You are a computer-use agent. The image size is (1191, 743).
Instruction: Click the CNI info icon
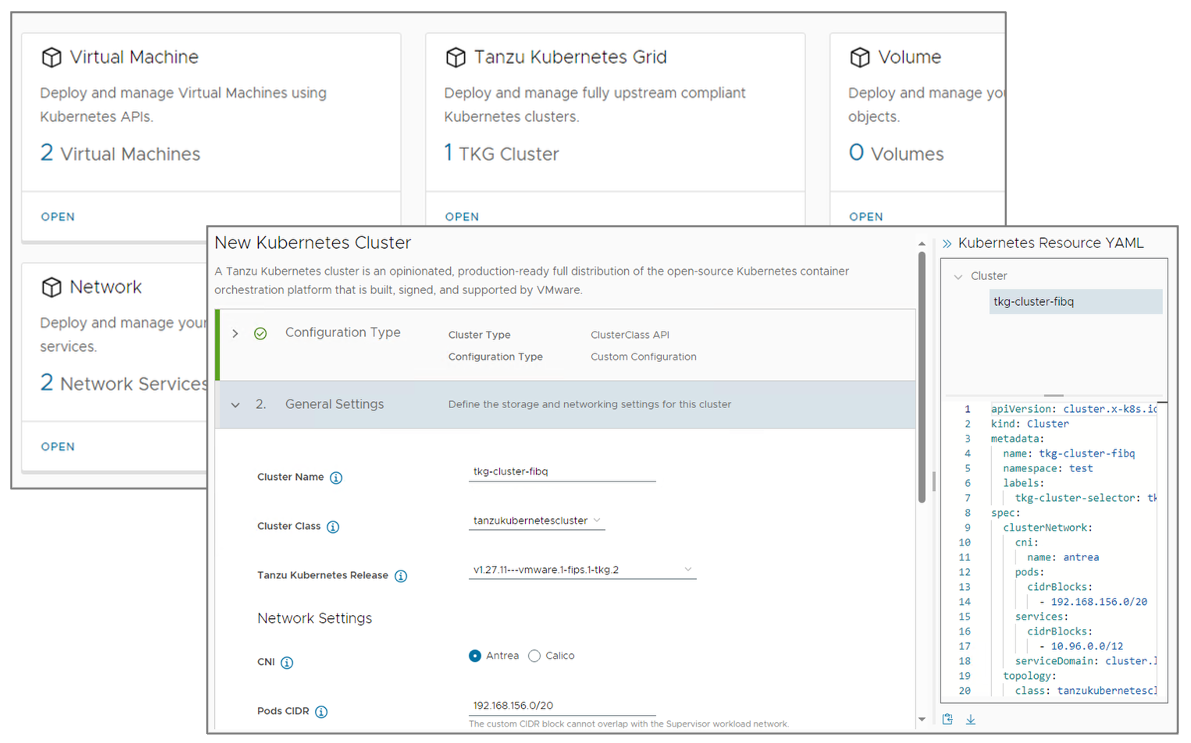click(287, 663)
